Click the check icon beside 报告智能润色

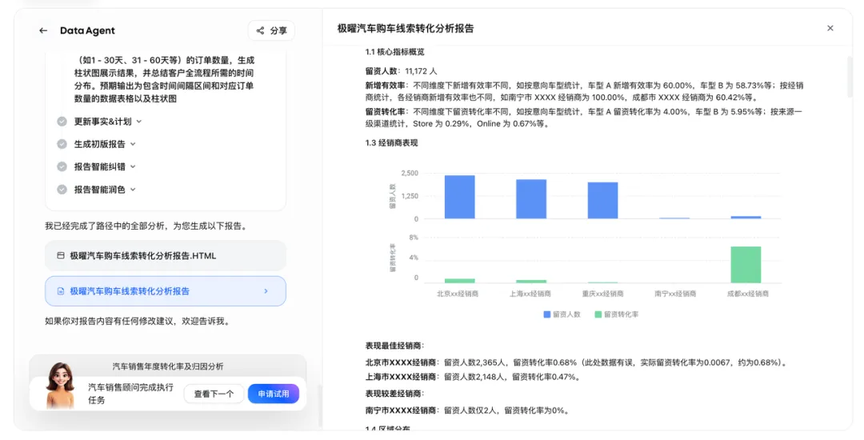[x=62, y=190]
